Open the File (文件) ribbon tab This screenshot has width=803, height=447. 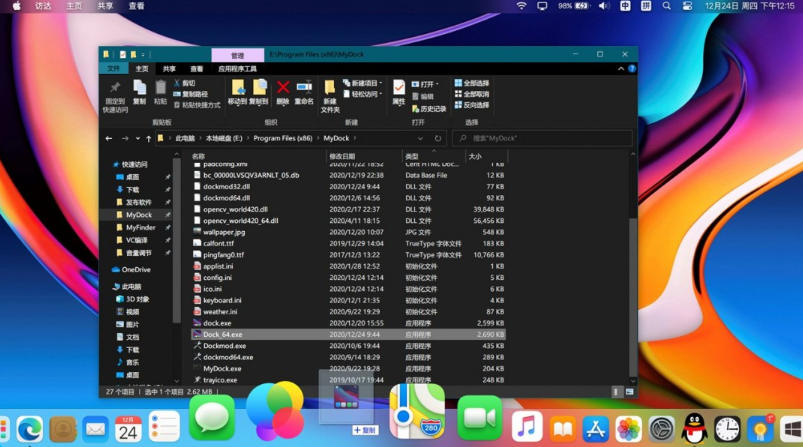(113, 69)
